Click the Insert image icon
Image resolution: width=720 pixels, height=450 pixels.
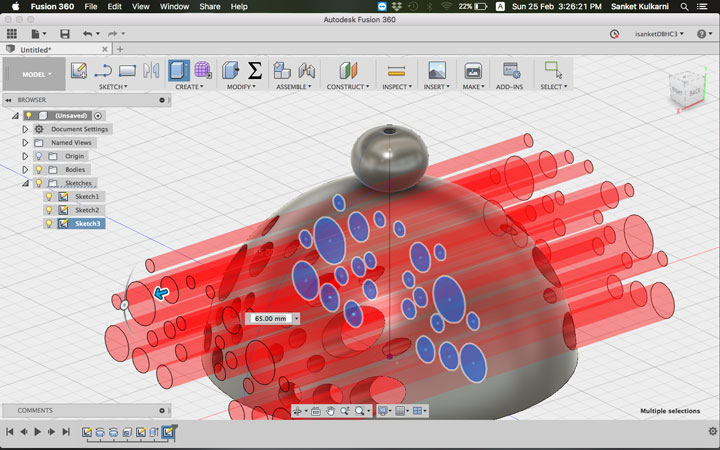pyautogui.click(x=437, y=70)
